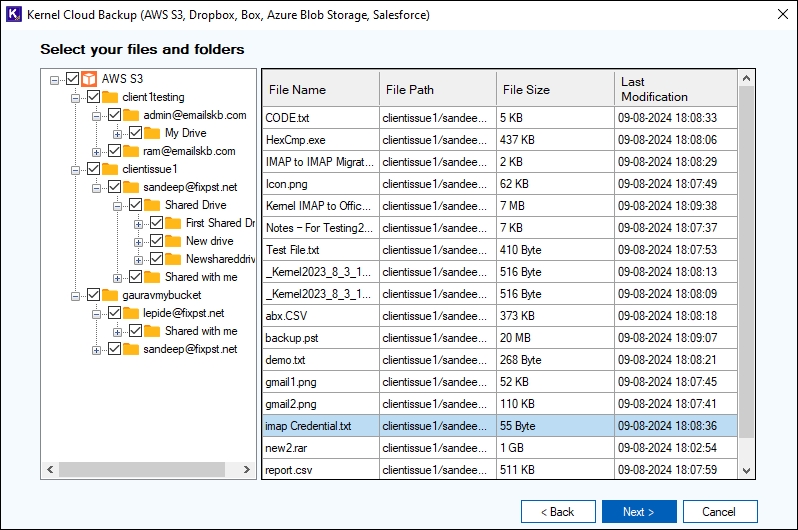Screen dimensions: 798x530
Task: Uncheck the AWS S3 root checkbox
Action: 73,79
